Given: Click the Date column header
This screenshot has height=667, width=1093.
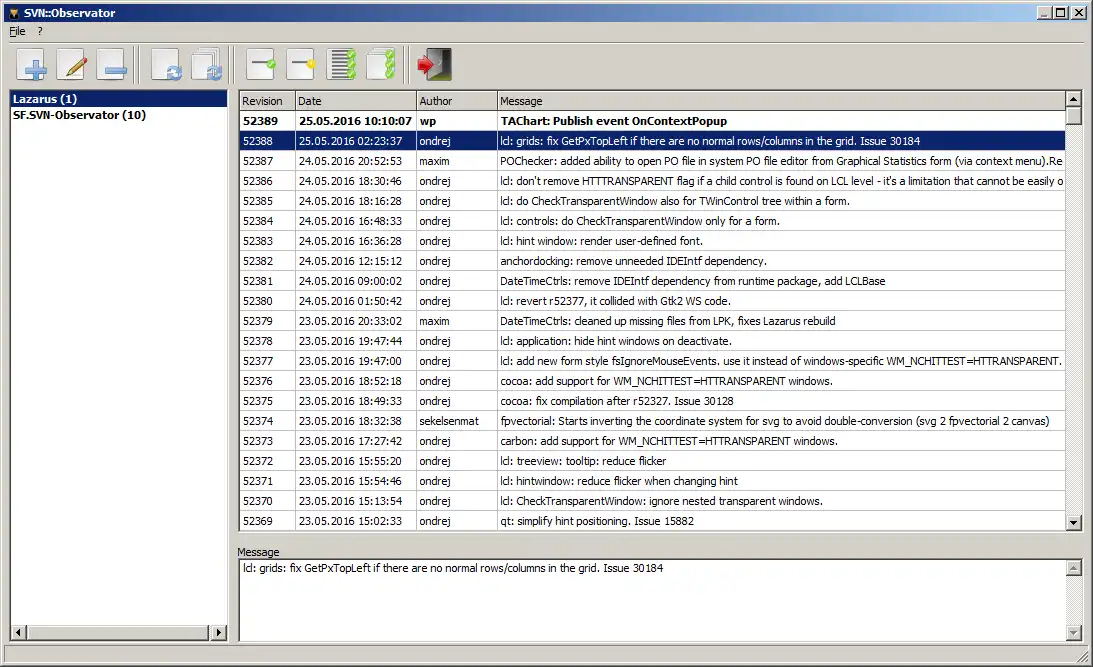Looking at the screenshot, I should pyautogui.click(x=310, y=101).
